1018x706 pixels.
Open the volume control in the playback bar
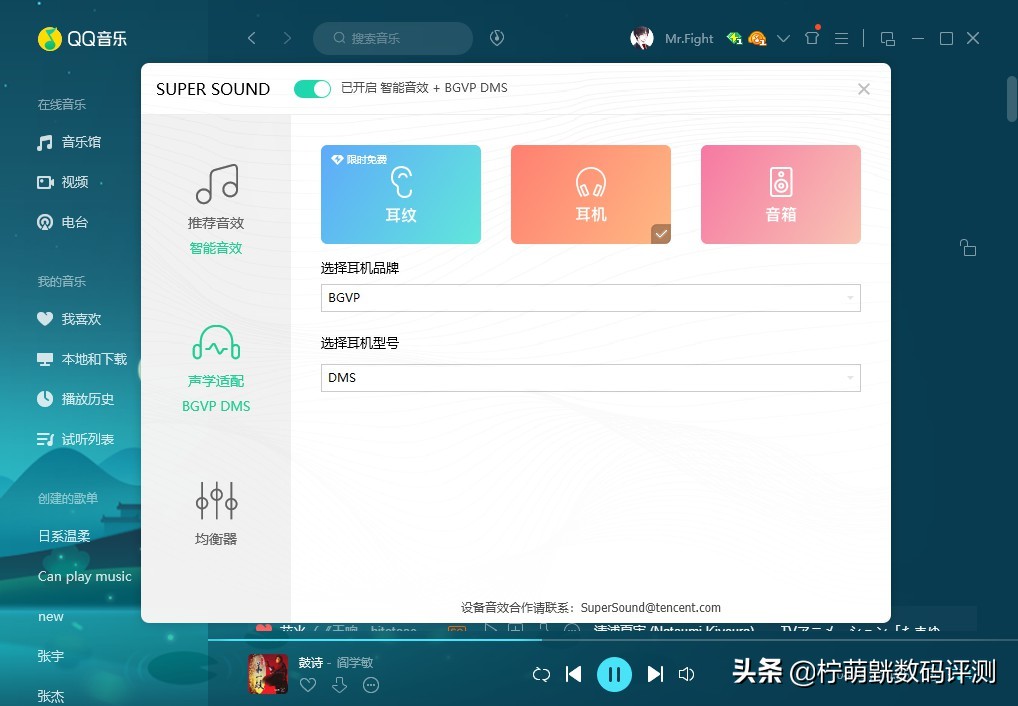click(686, 674)
